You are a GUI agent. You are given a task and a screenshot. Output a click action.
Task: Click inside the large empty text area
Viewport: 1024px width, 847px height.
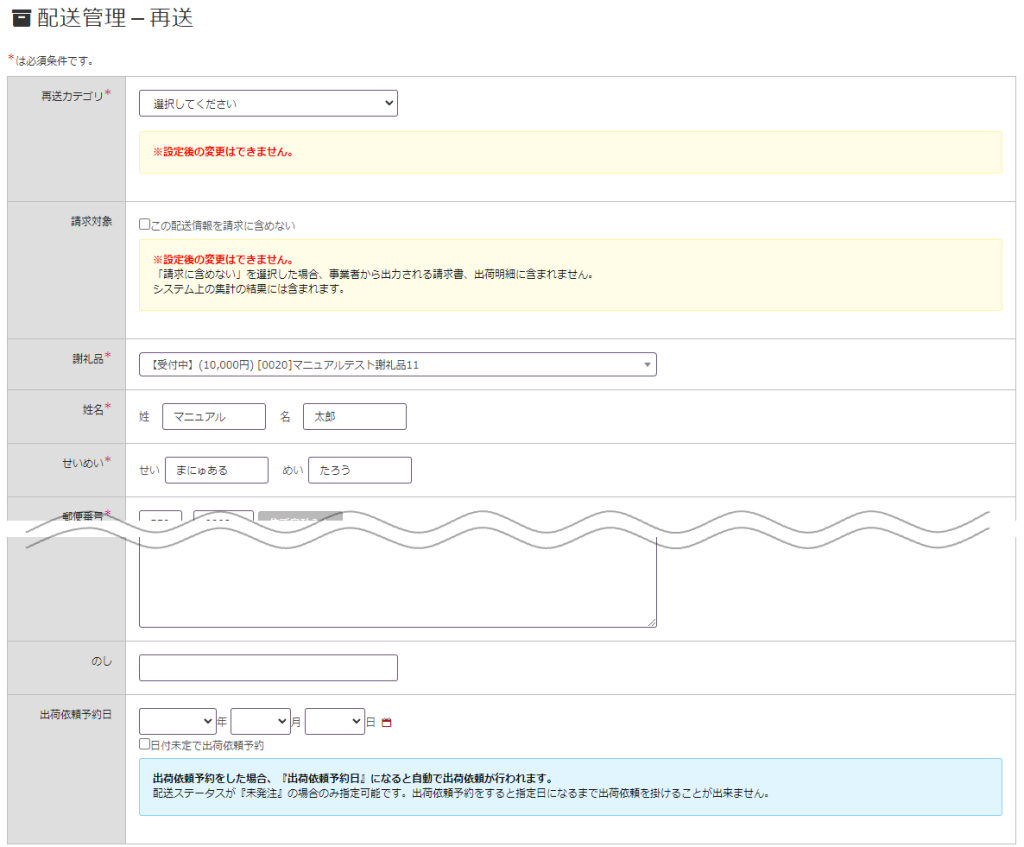pos(397,585)
